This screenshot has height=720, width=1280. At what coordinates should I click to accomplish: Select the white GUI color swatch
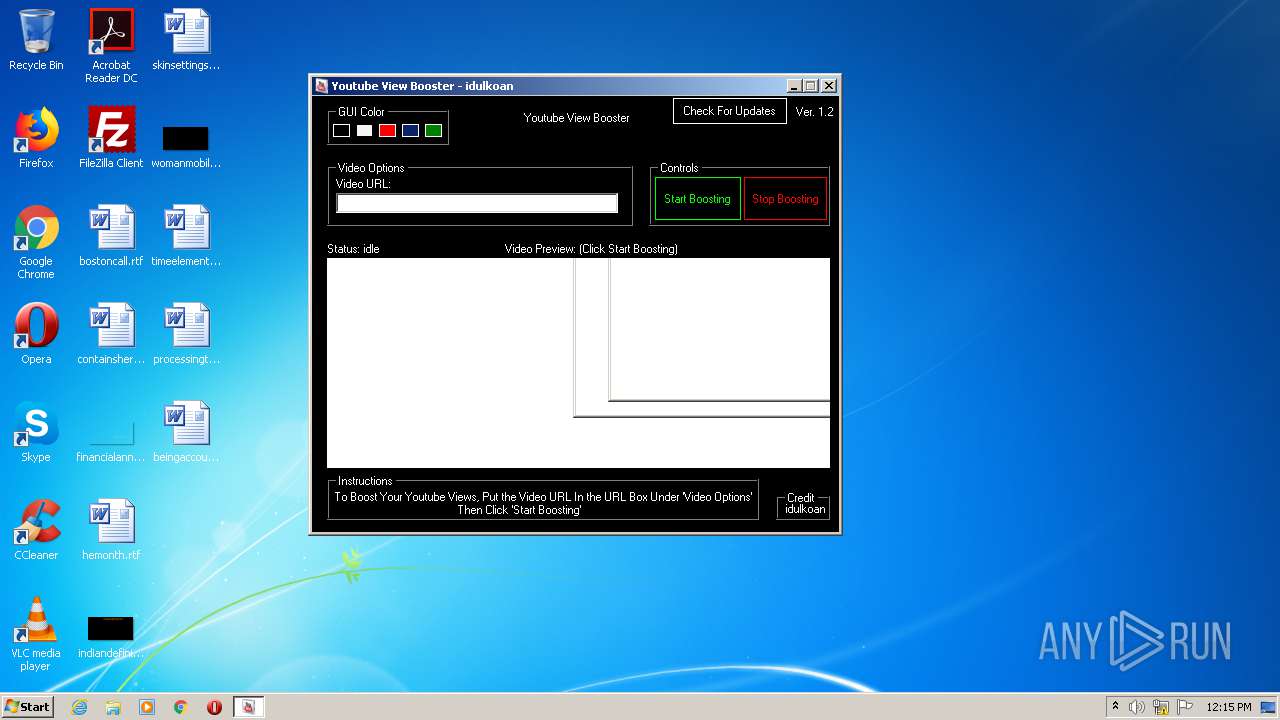[365, 131]
